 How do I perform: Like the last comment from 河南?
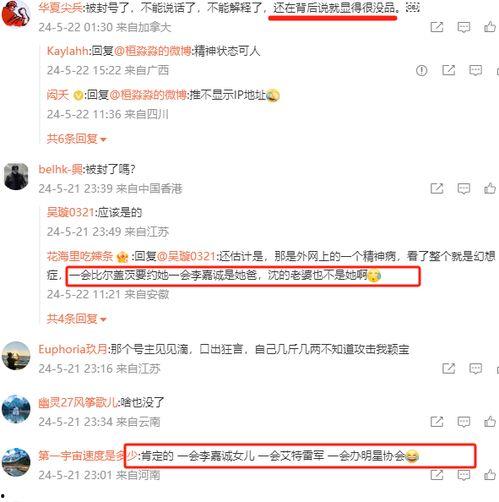click(x=490, y=475)
